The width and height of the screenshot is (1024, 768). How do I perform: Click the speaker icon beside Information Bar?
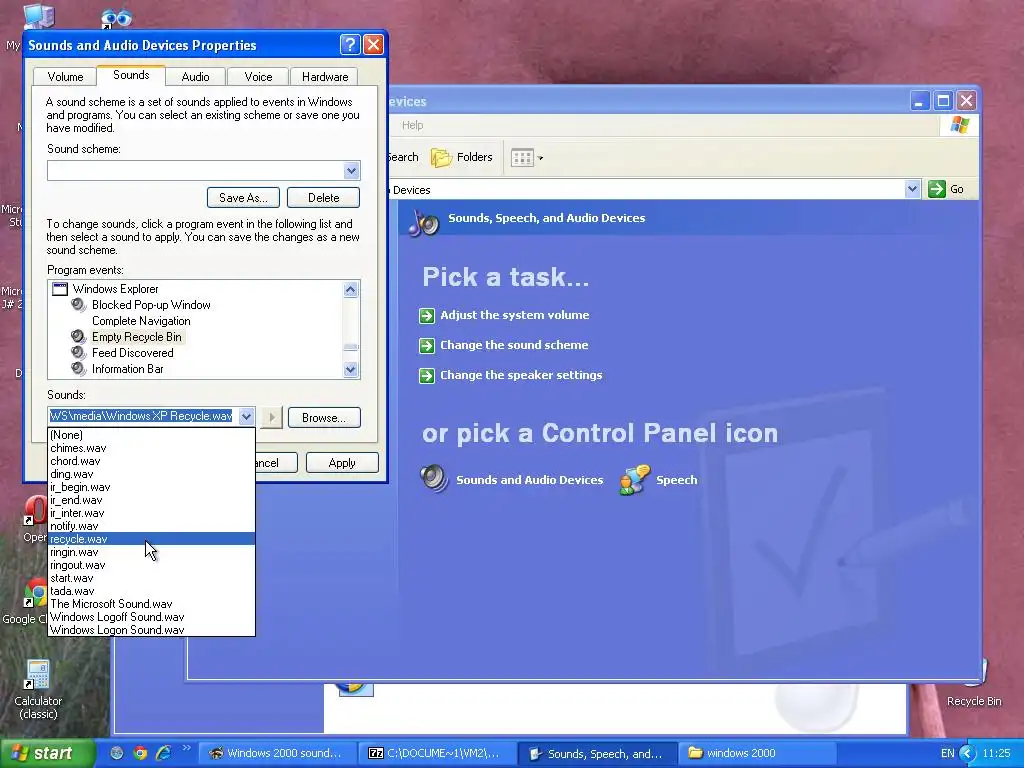(78, 369)
